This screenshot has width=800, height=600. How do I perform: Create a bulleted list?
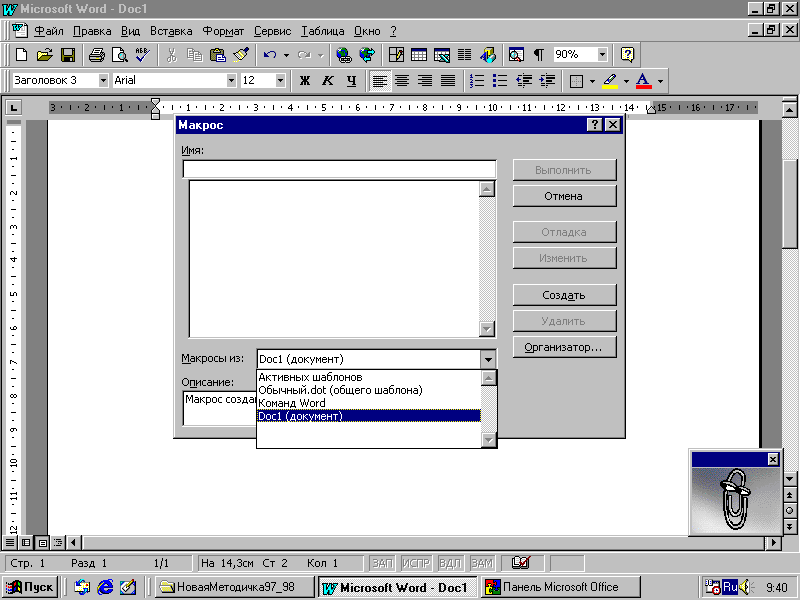tap(499, 81)
